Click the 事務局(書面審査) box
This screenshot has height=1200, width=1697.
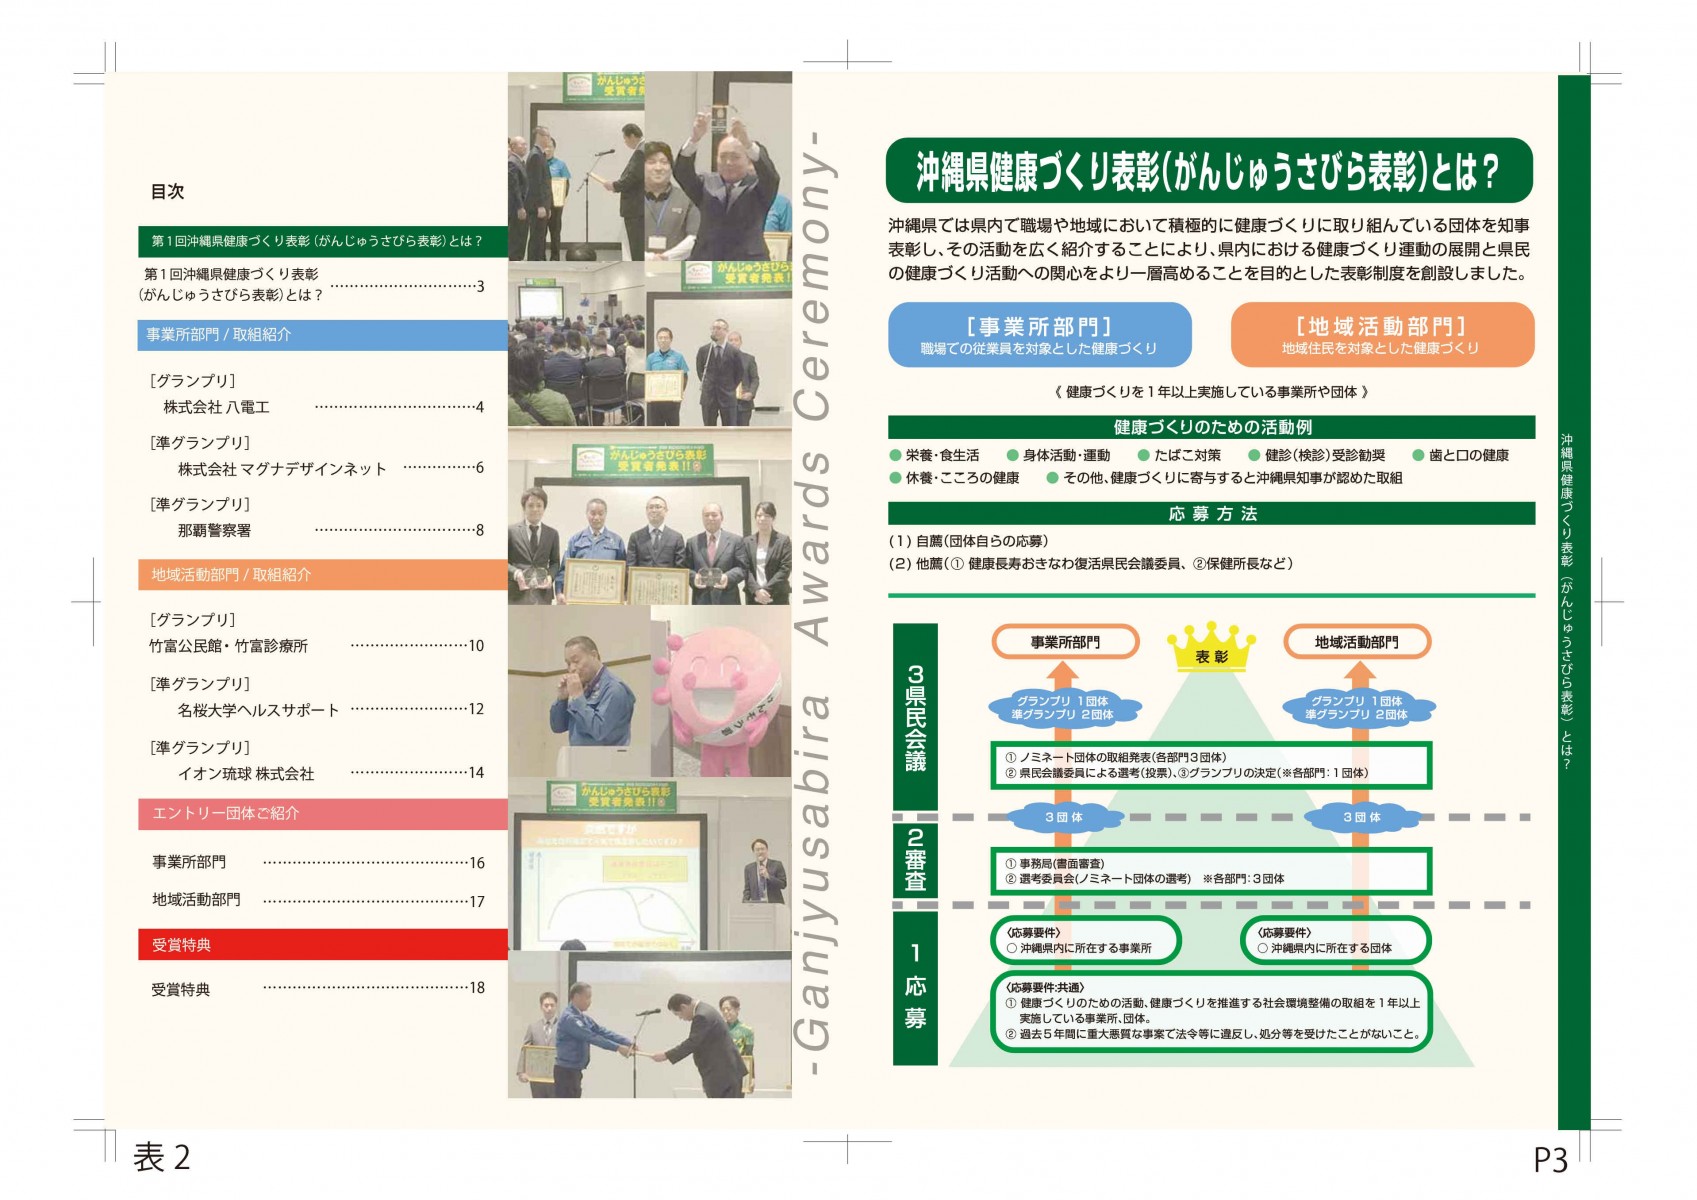(1211, 871)
